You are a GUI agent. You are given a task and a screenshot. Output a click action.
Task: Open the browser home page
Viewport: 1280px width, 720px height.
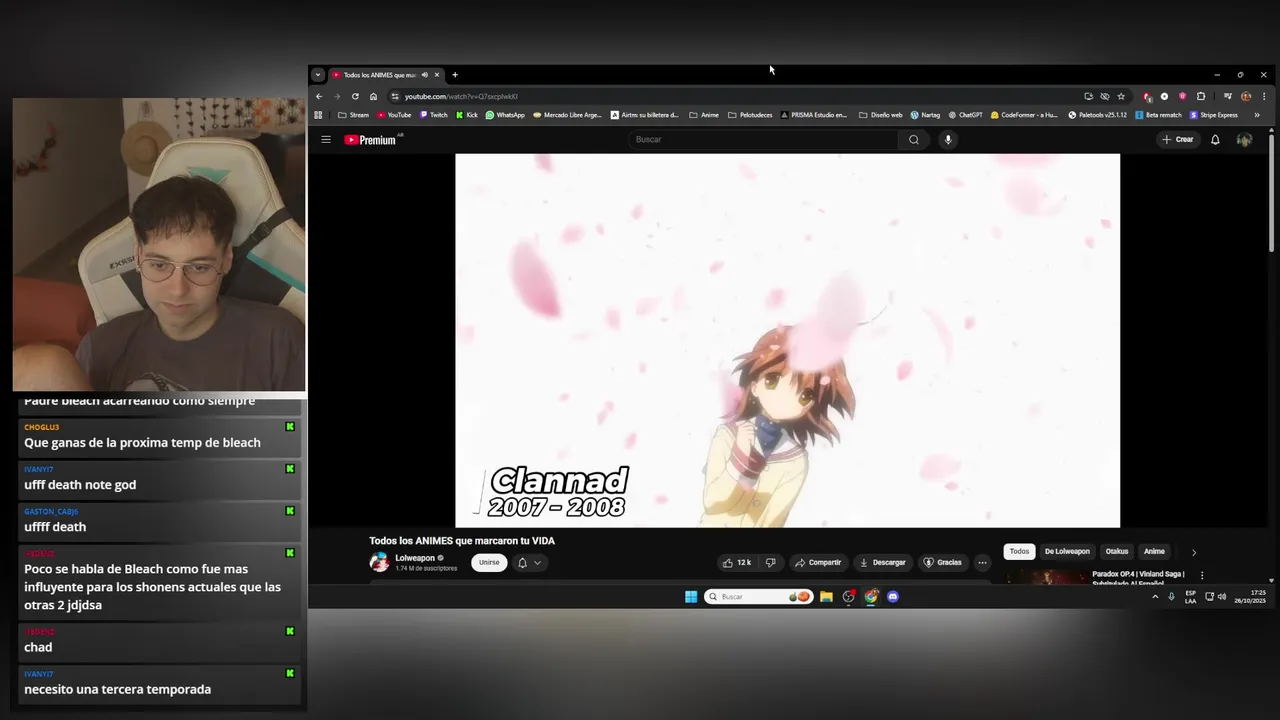(x=373, y=96)
